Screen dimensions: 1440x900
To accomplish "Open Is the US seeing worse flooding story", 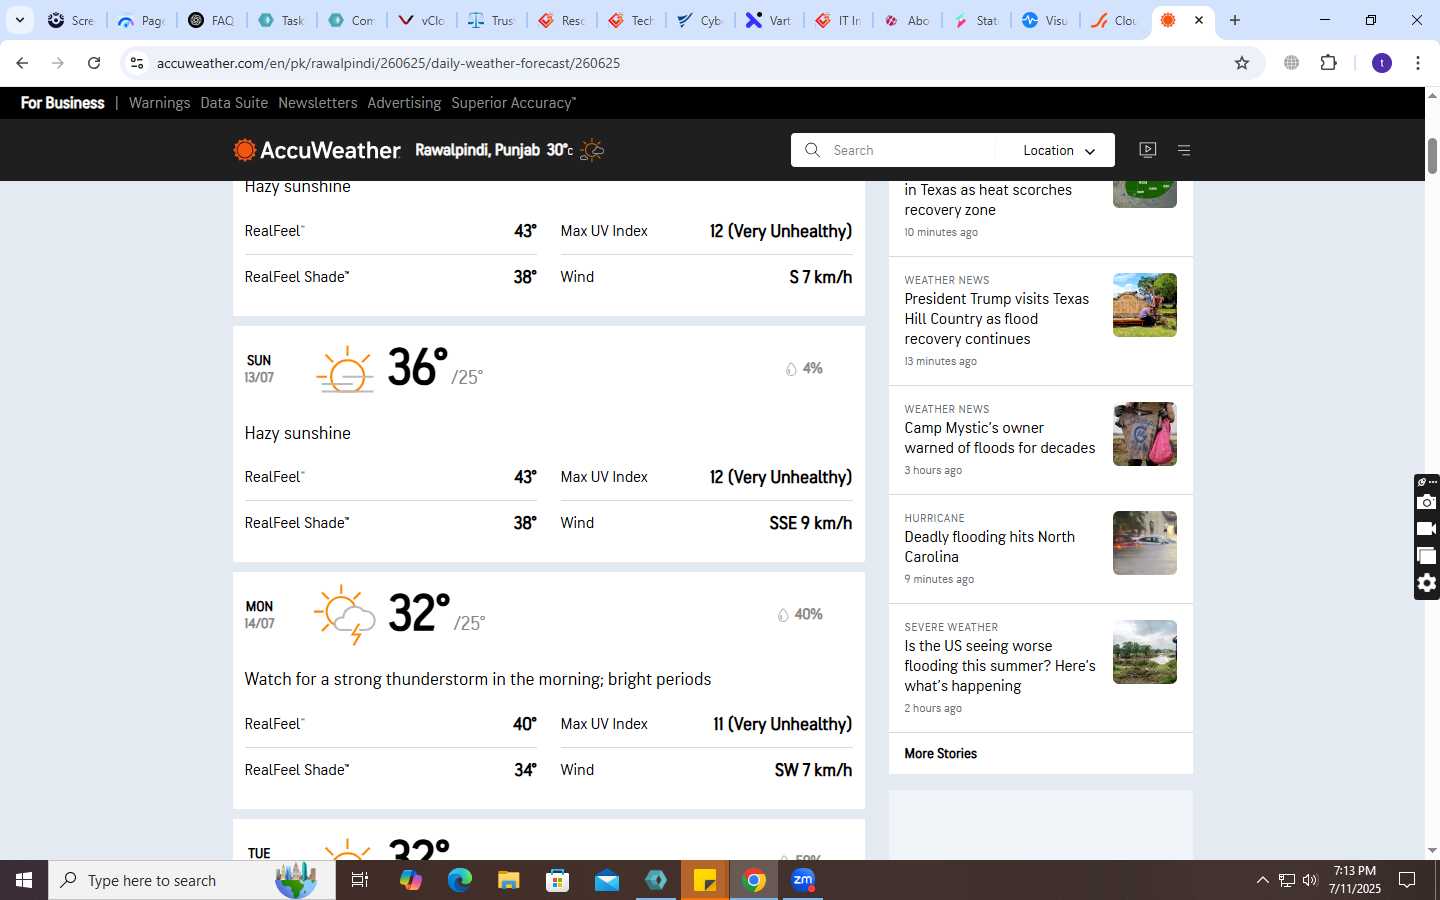I will click(x=1000, y=666).
